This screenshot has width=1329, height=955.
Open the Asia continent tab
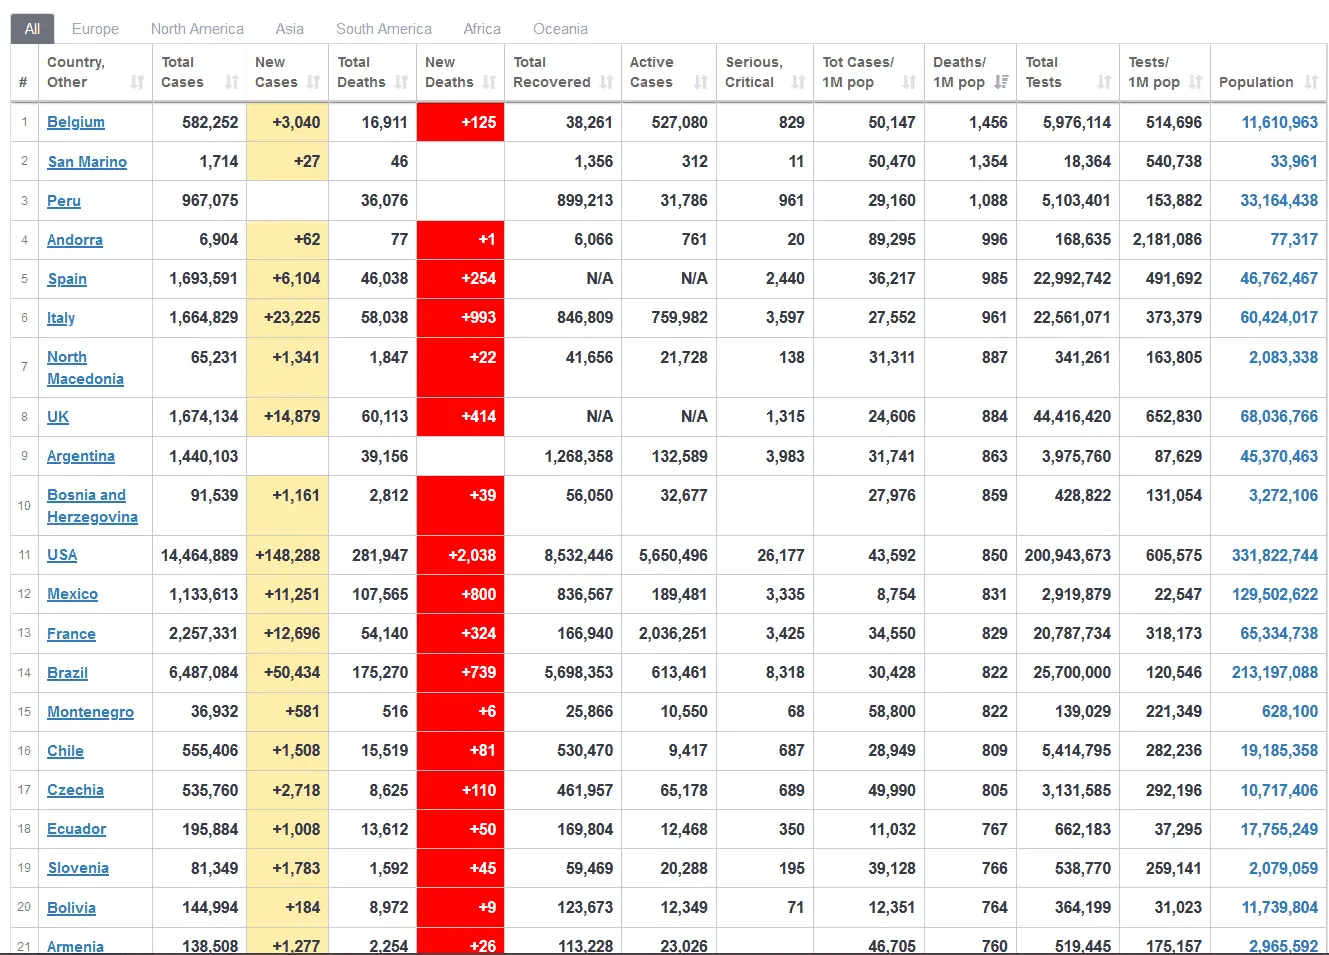(x=290, y=29)
